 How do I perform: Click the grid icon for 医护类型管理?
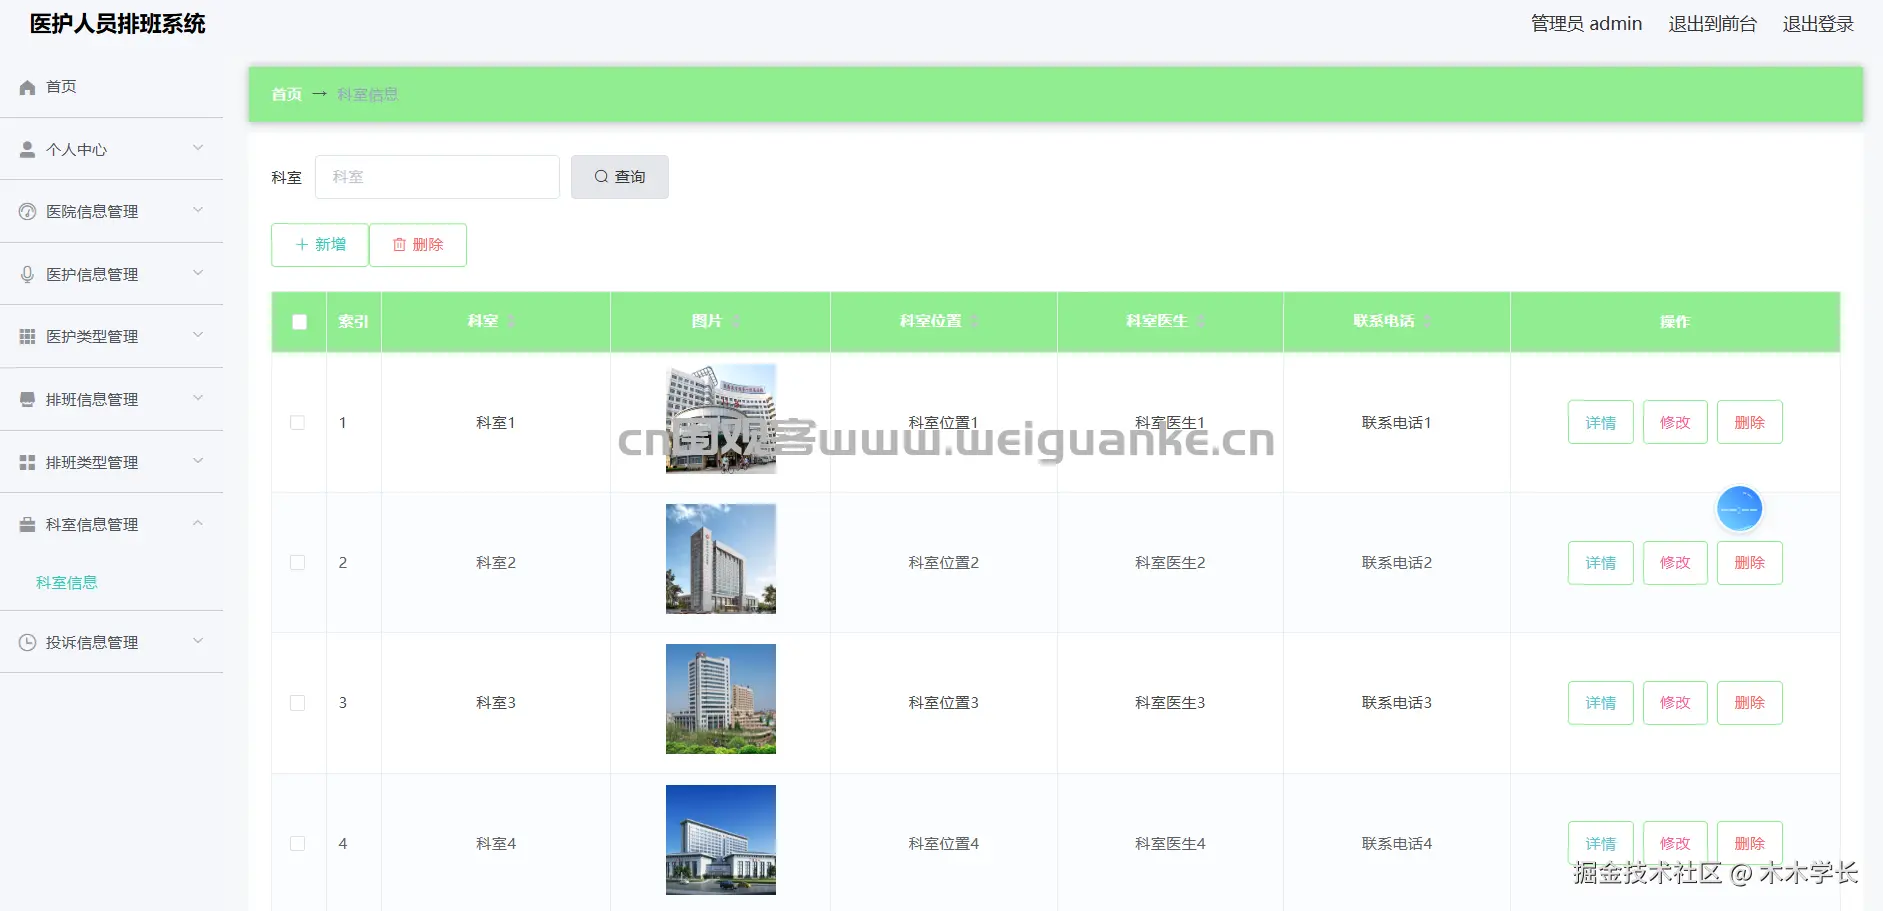pyautogui.click(x=28, y=336)
